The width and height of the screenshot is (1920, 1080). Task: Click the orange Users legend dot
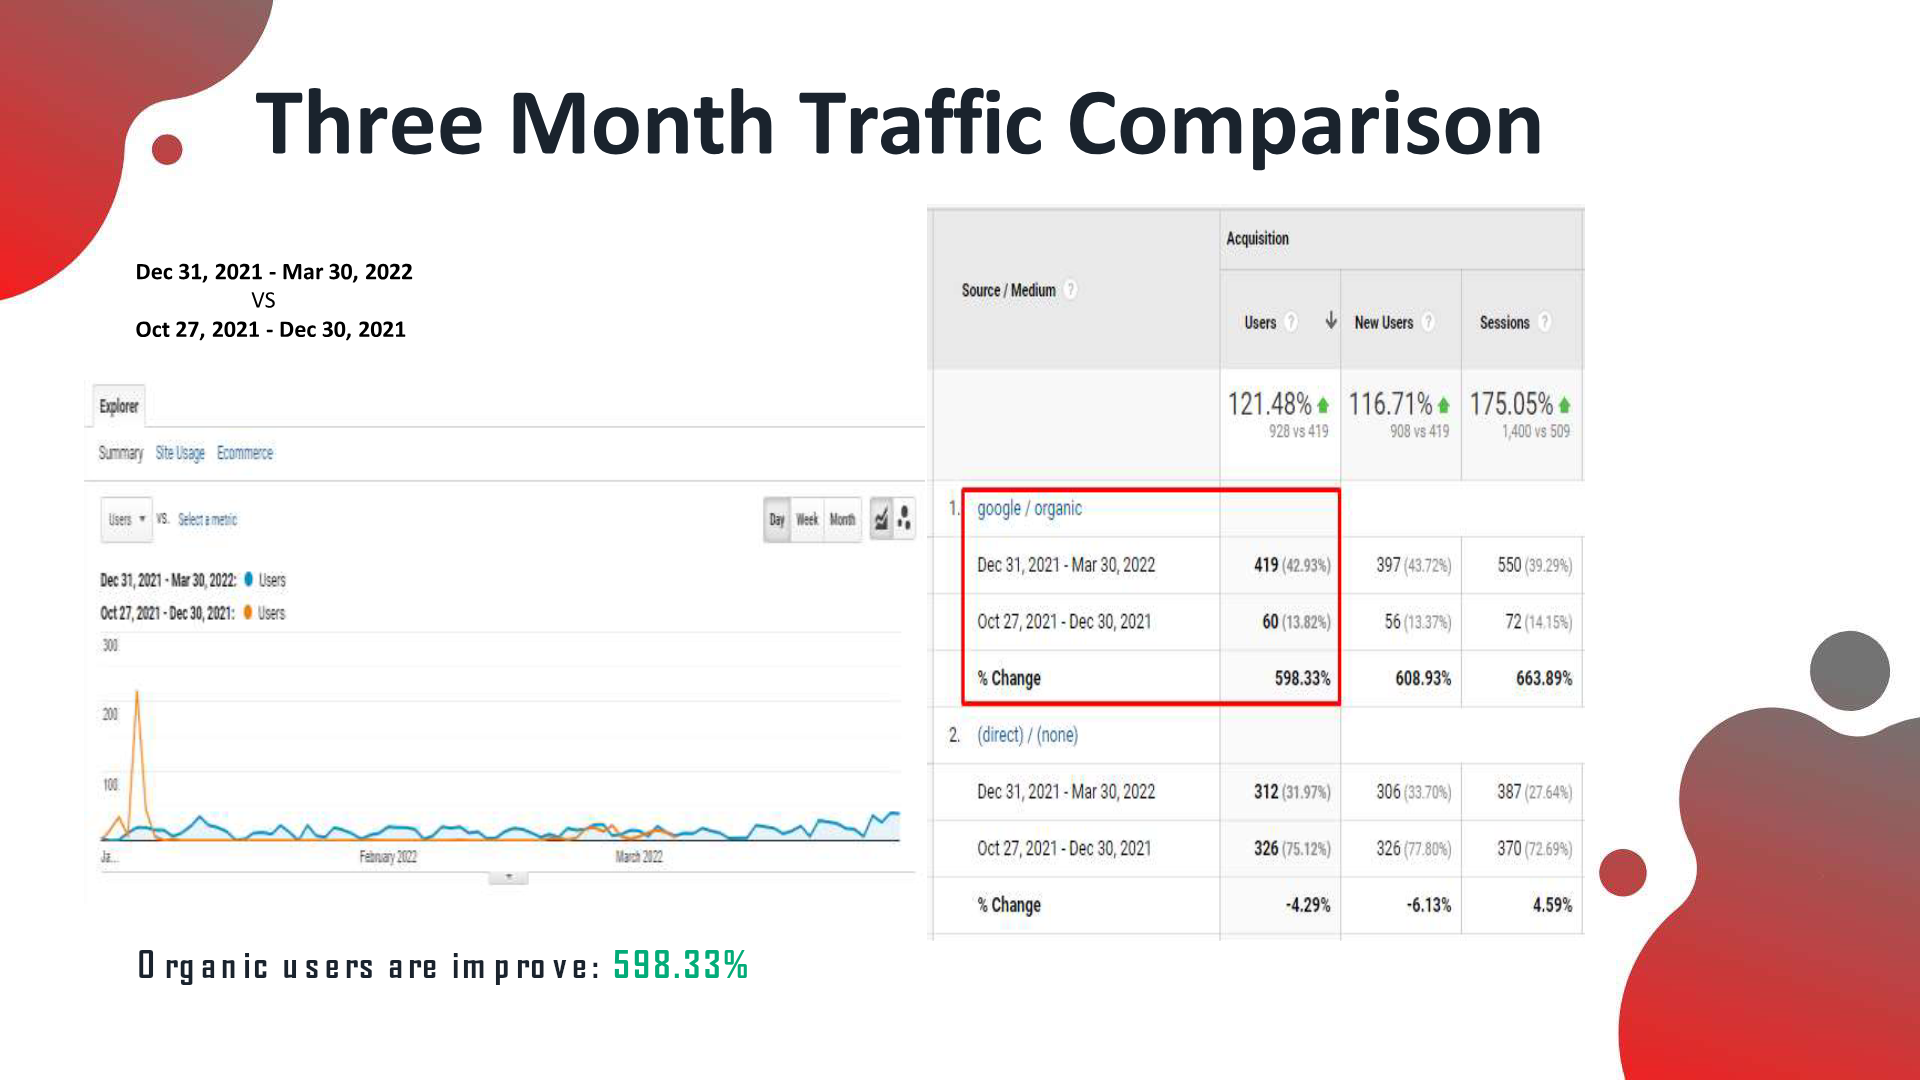tap(248, 612)
